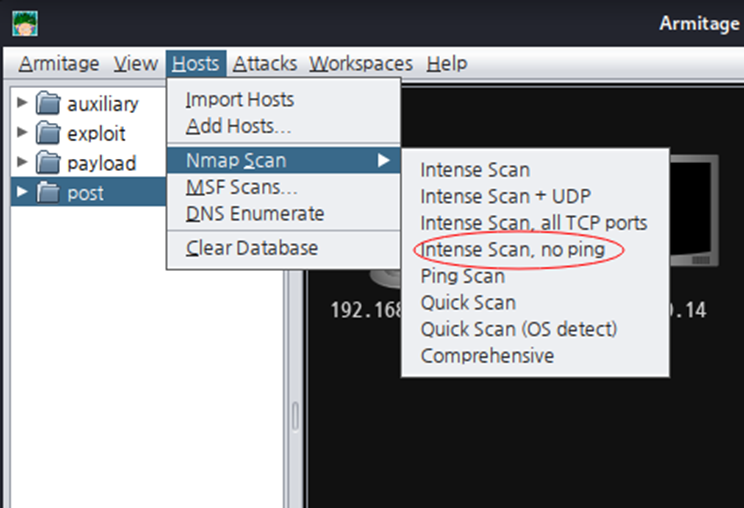Expand the post module tree
This screenshot has height=508, width=744.
coord(22,192)
